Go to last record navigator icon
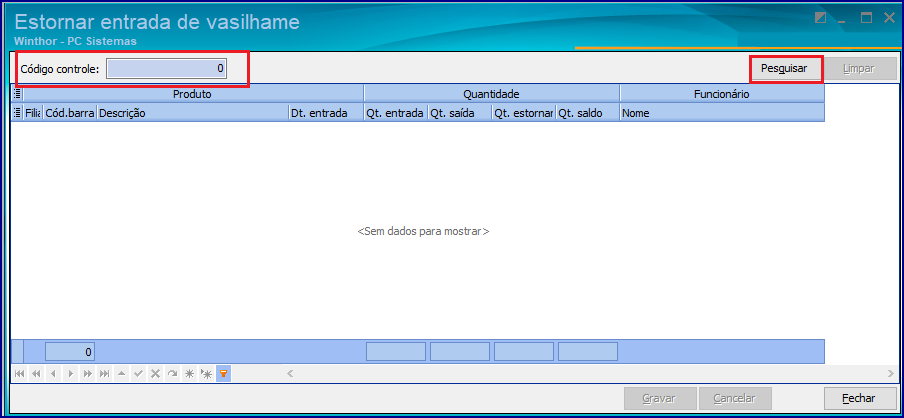904x418 pixels. (x=104, y=374)
